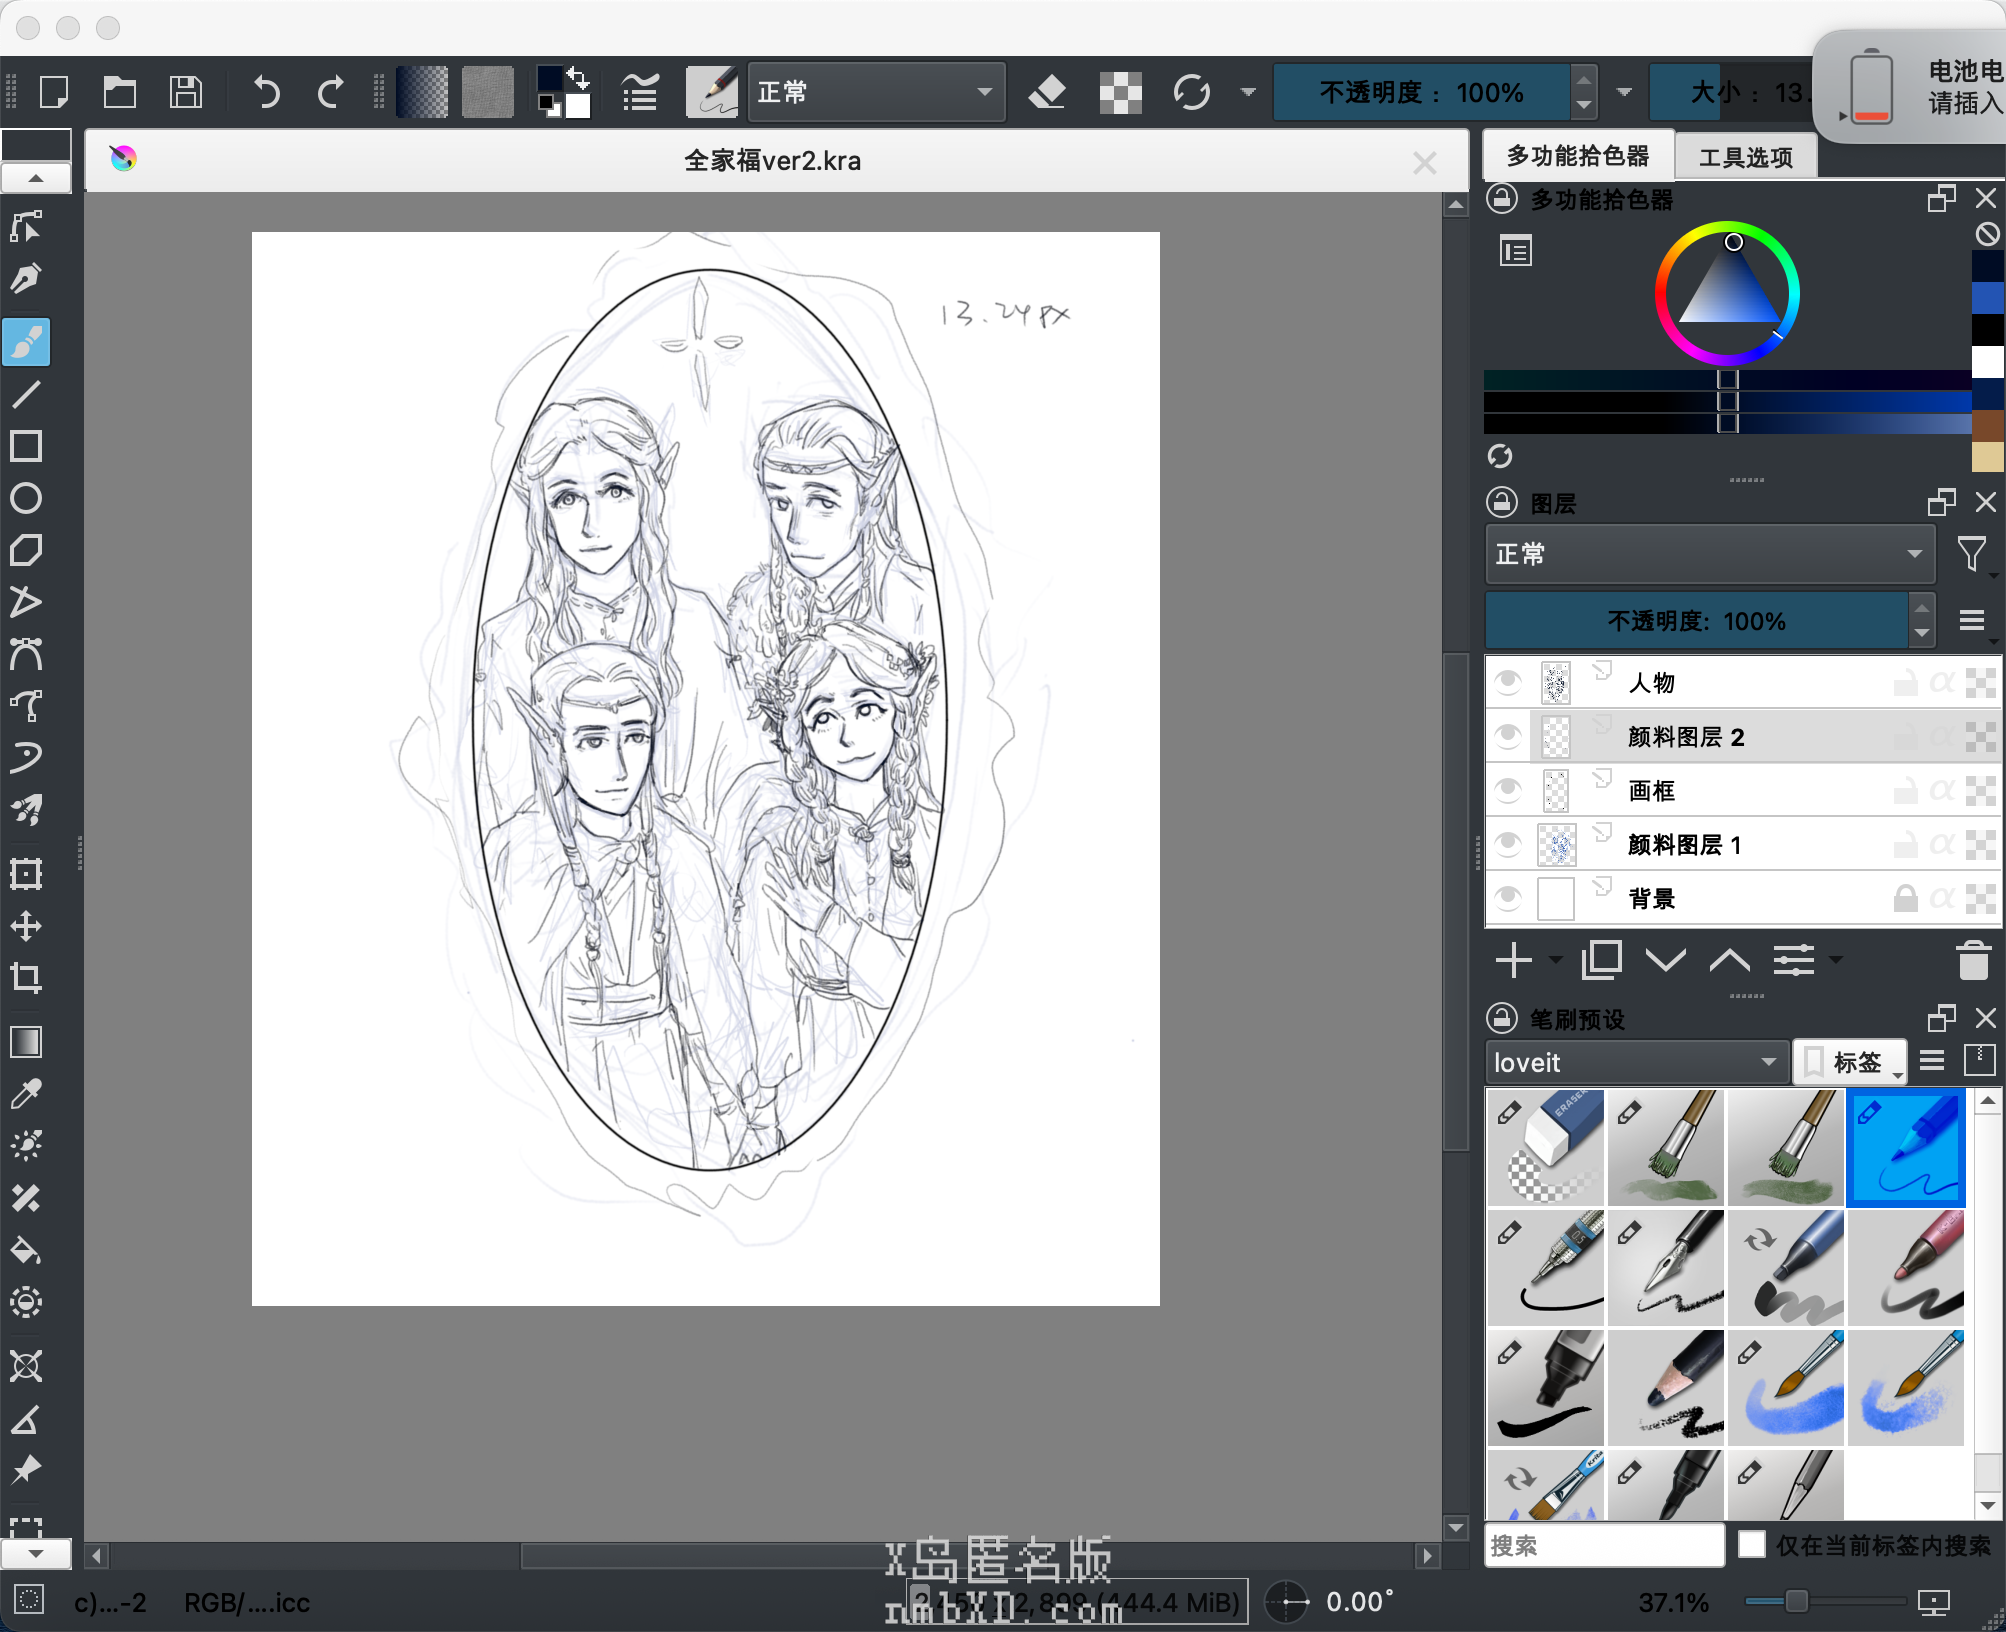Select the Ellipse tool
Image resolution: width=2006 pixels, height=1632 pixels.
tap(26, 498)
